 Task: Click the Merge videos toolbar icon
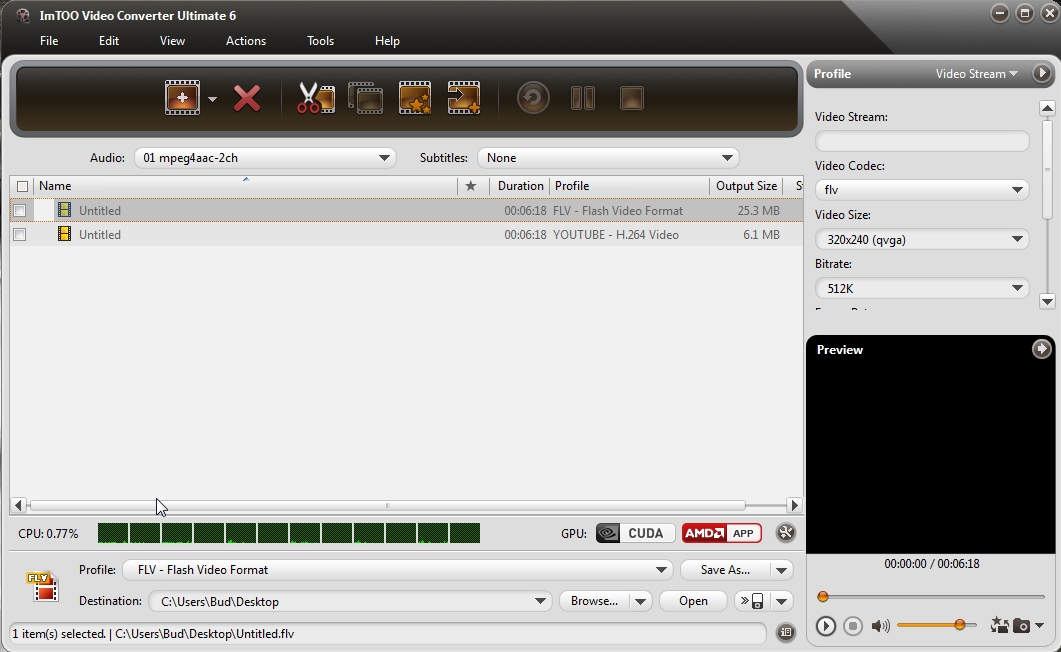click(x=365, y=98)
